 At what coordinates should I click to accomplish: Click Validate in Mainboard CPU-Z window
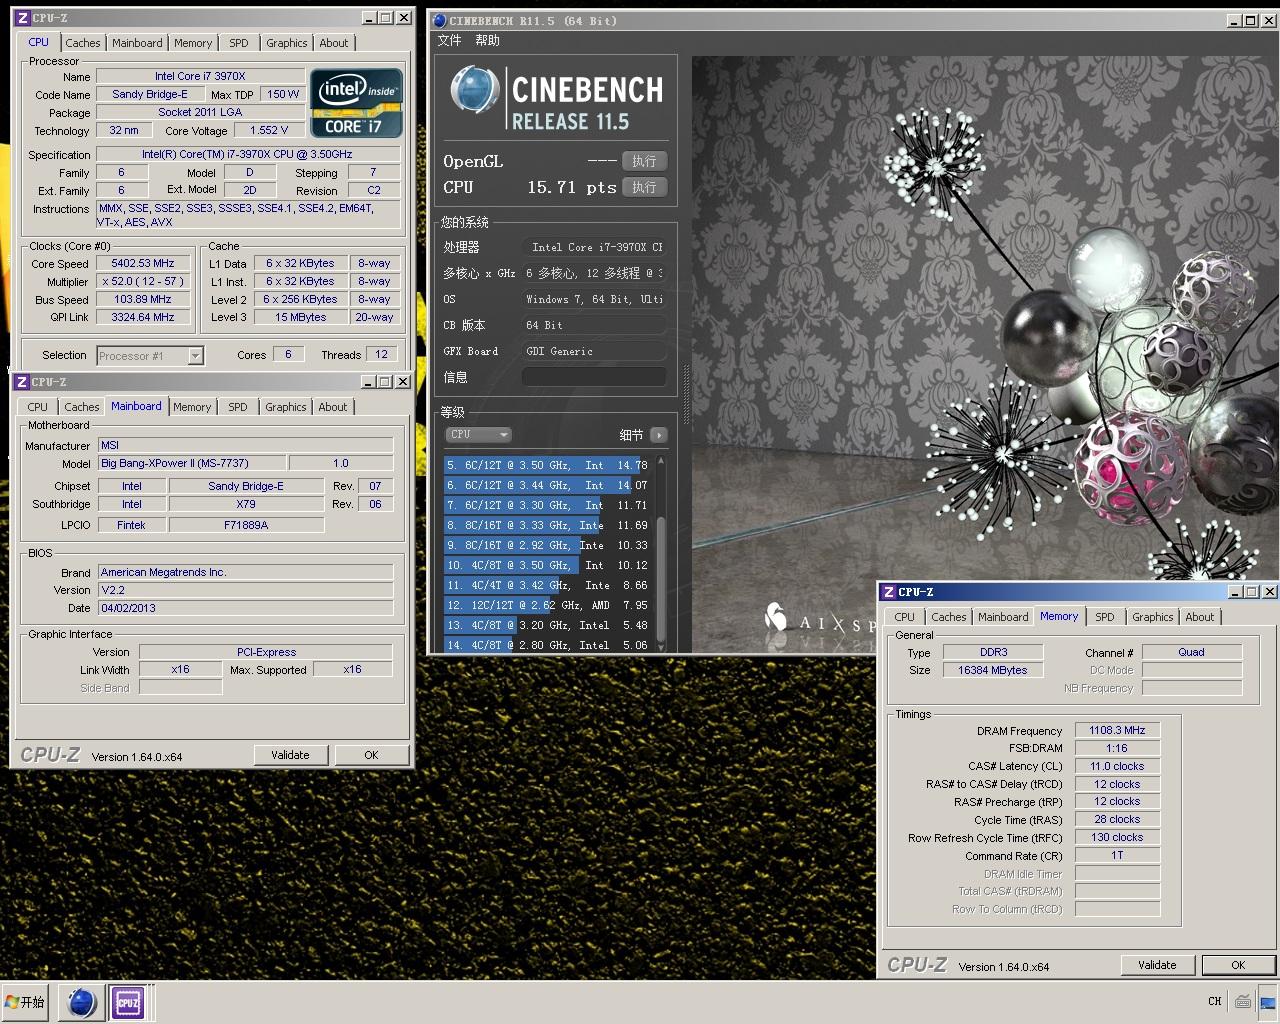(290, 755)
